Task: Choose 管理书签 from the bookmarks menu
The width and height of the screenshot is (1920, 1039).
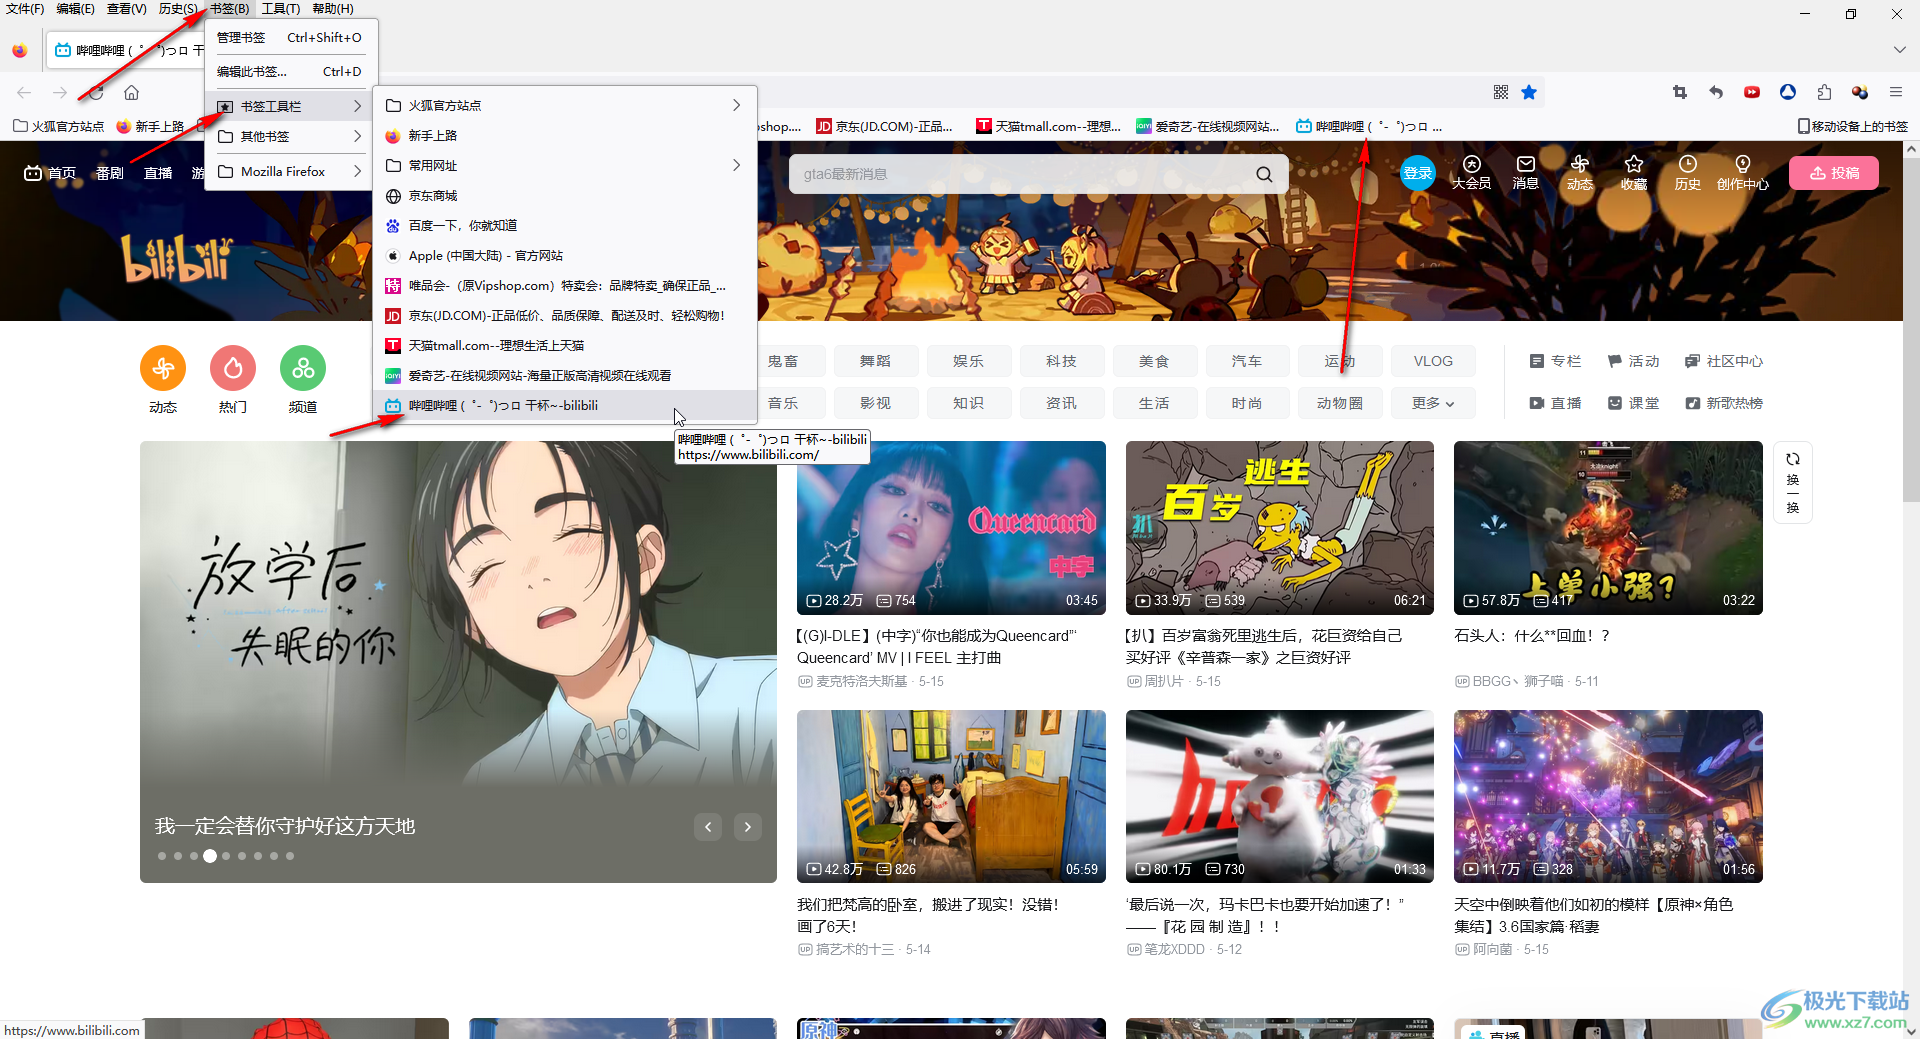Action: tap(290, 37)
